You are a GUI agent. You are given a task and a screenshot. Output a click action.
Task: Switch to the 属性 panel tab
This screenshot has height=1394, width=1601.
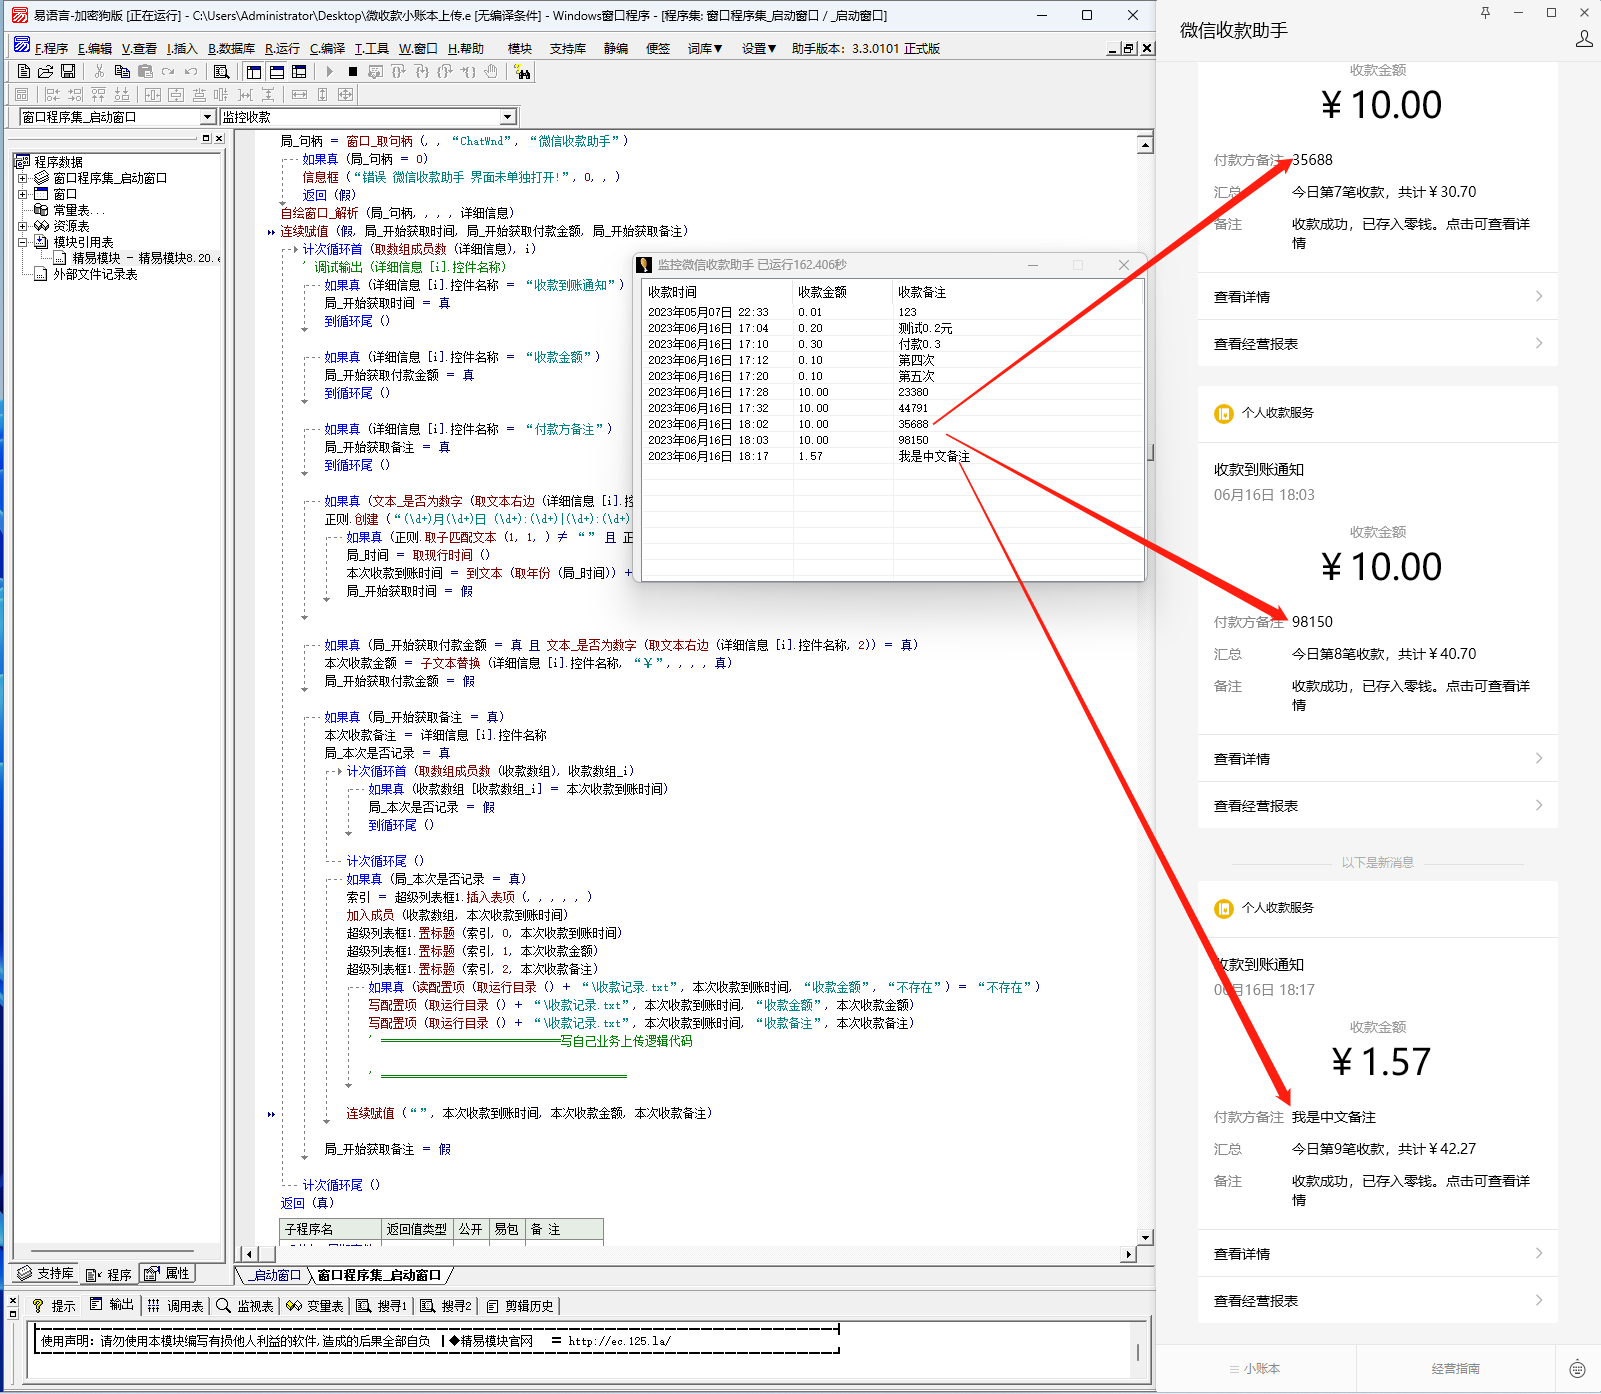click(167, 1273)
